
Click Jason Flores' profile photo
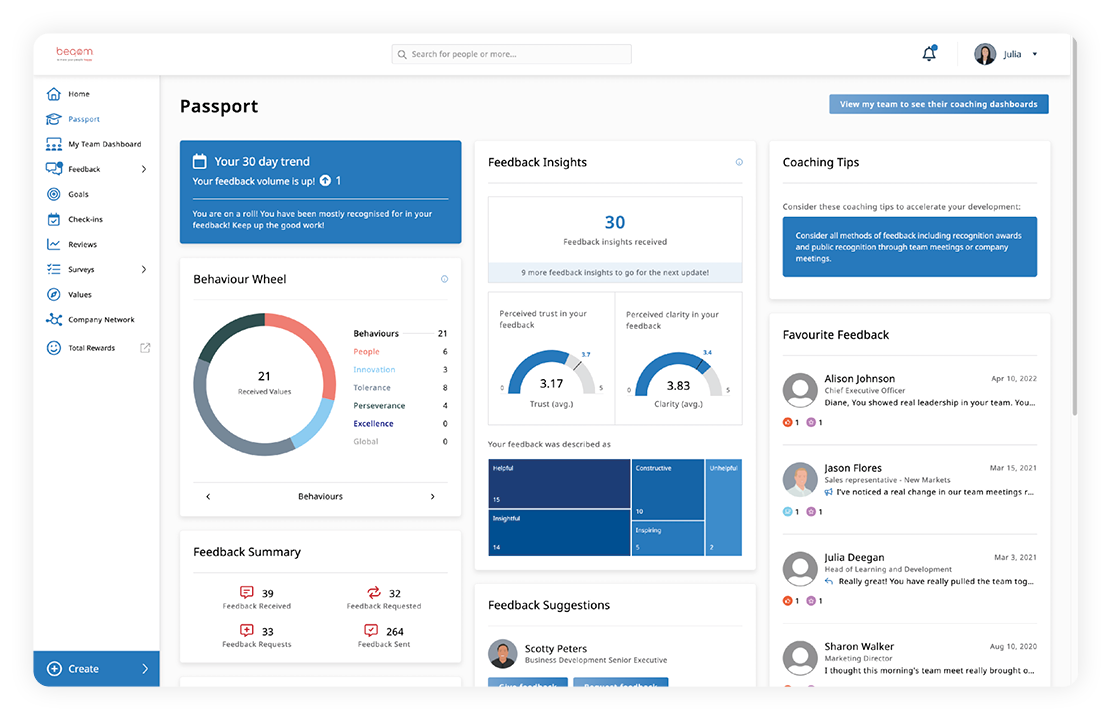coord(800,480)
